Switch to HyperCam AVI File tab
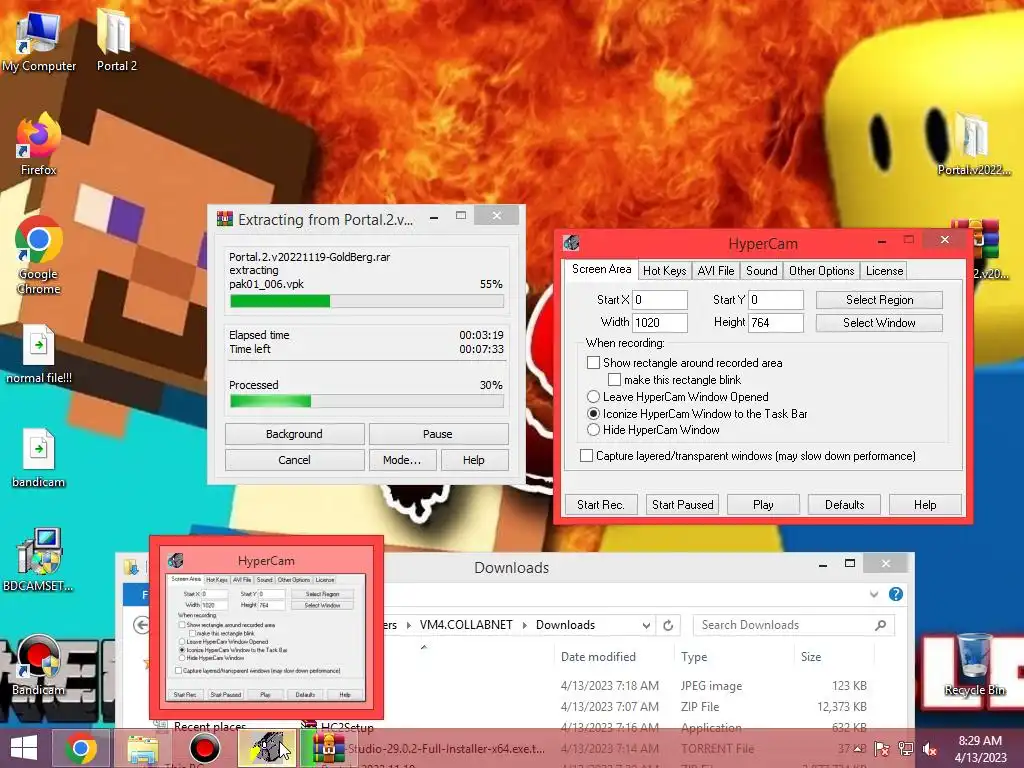This screenshot has width=1024, height=768. tap(716, 270)
